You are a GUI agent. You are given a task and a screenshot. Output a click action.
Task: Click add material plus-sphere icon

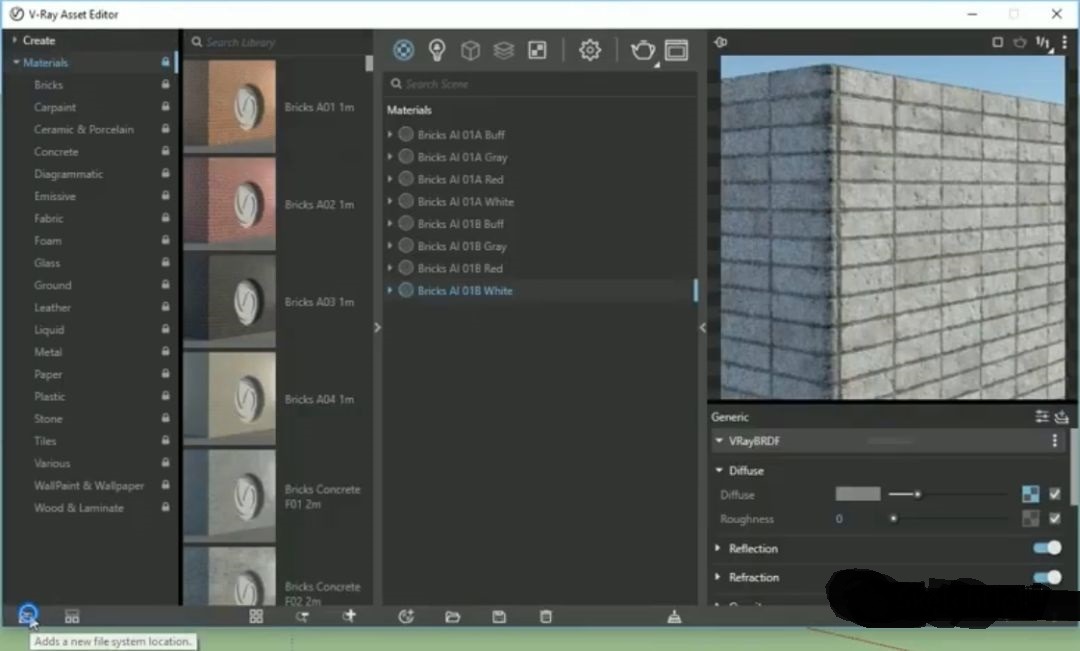pyautogui.click(x=406, y=617)
